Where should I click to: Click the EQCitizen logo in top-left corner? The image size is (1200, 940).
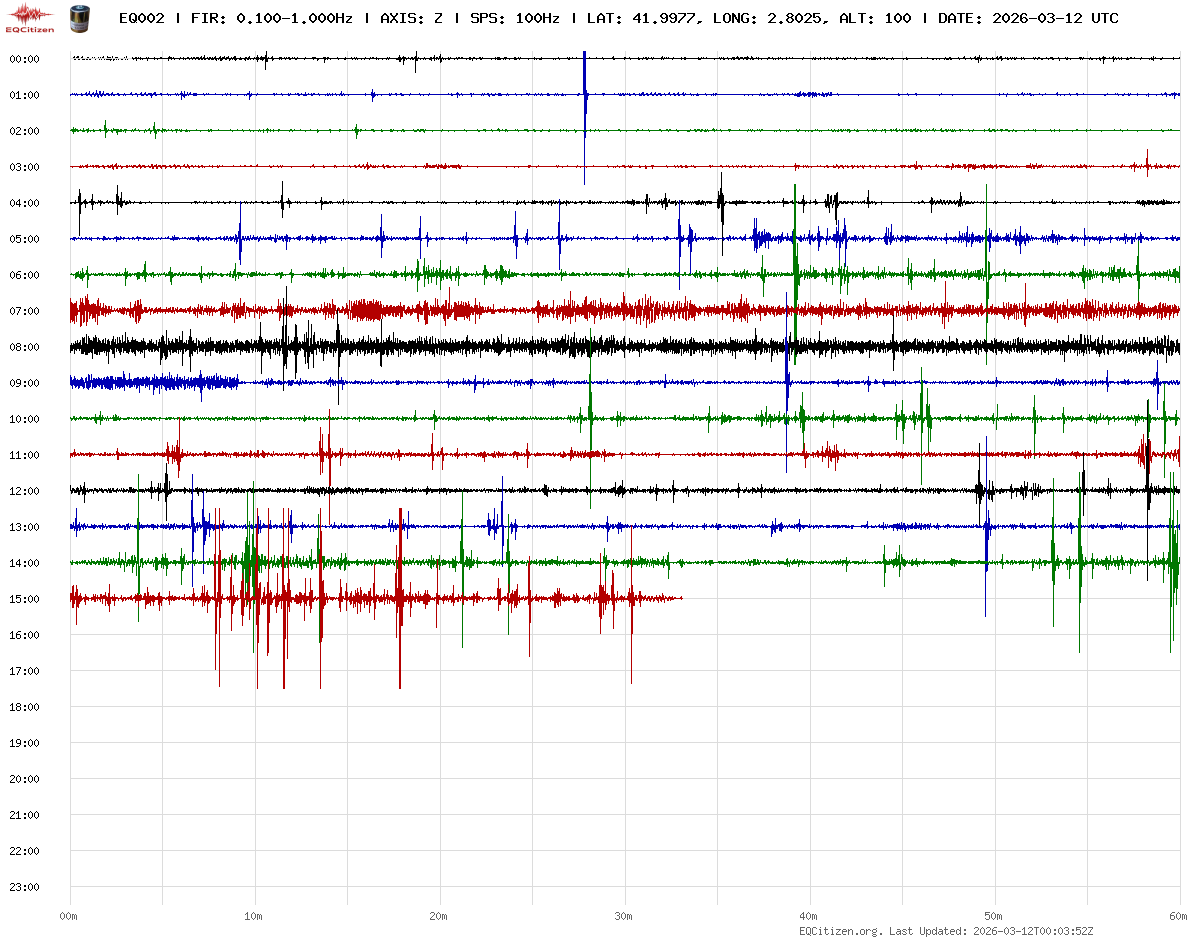[31, 17]
